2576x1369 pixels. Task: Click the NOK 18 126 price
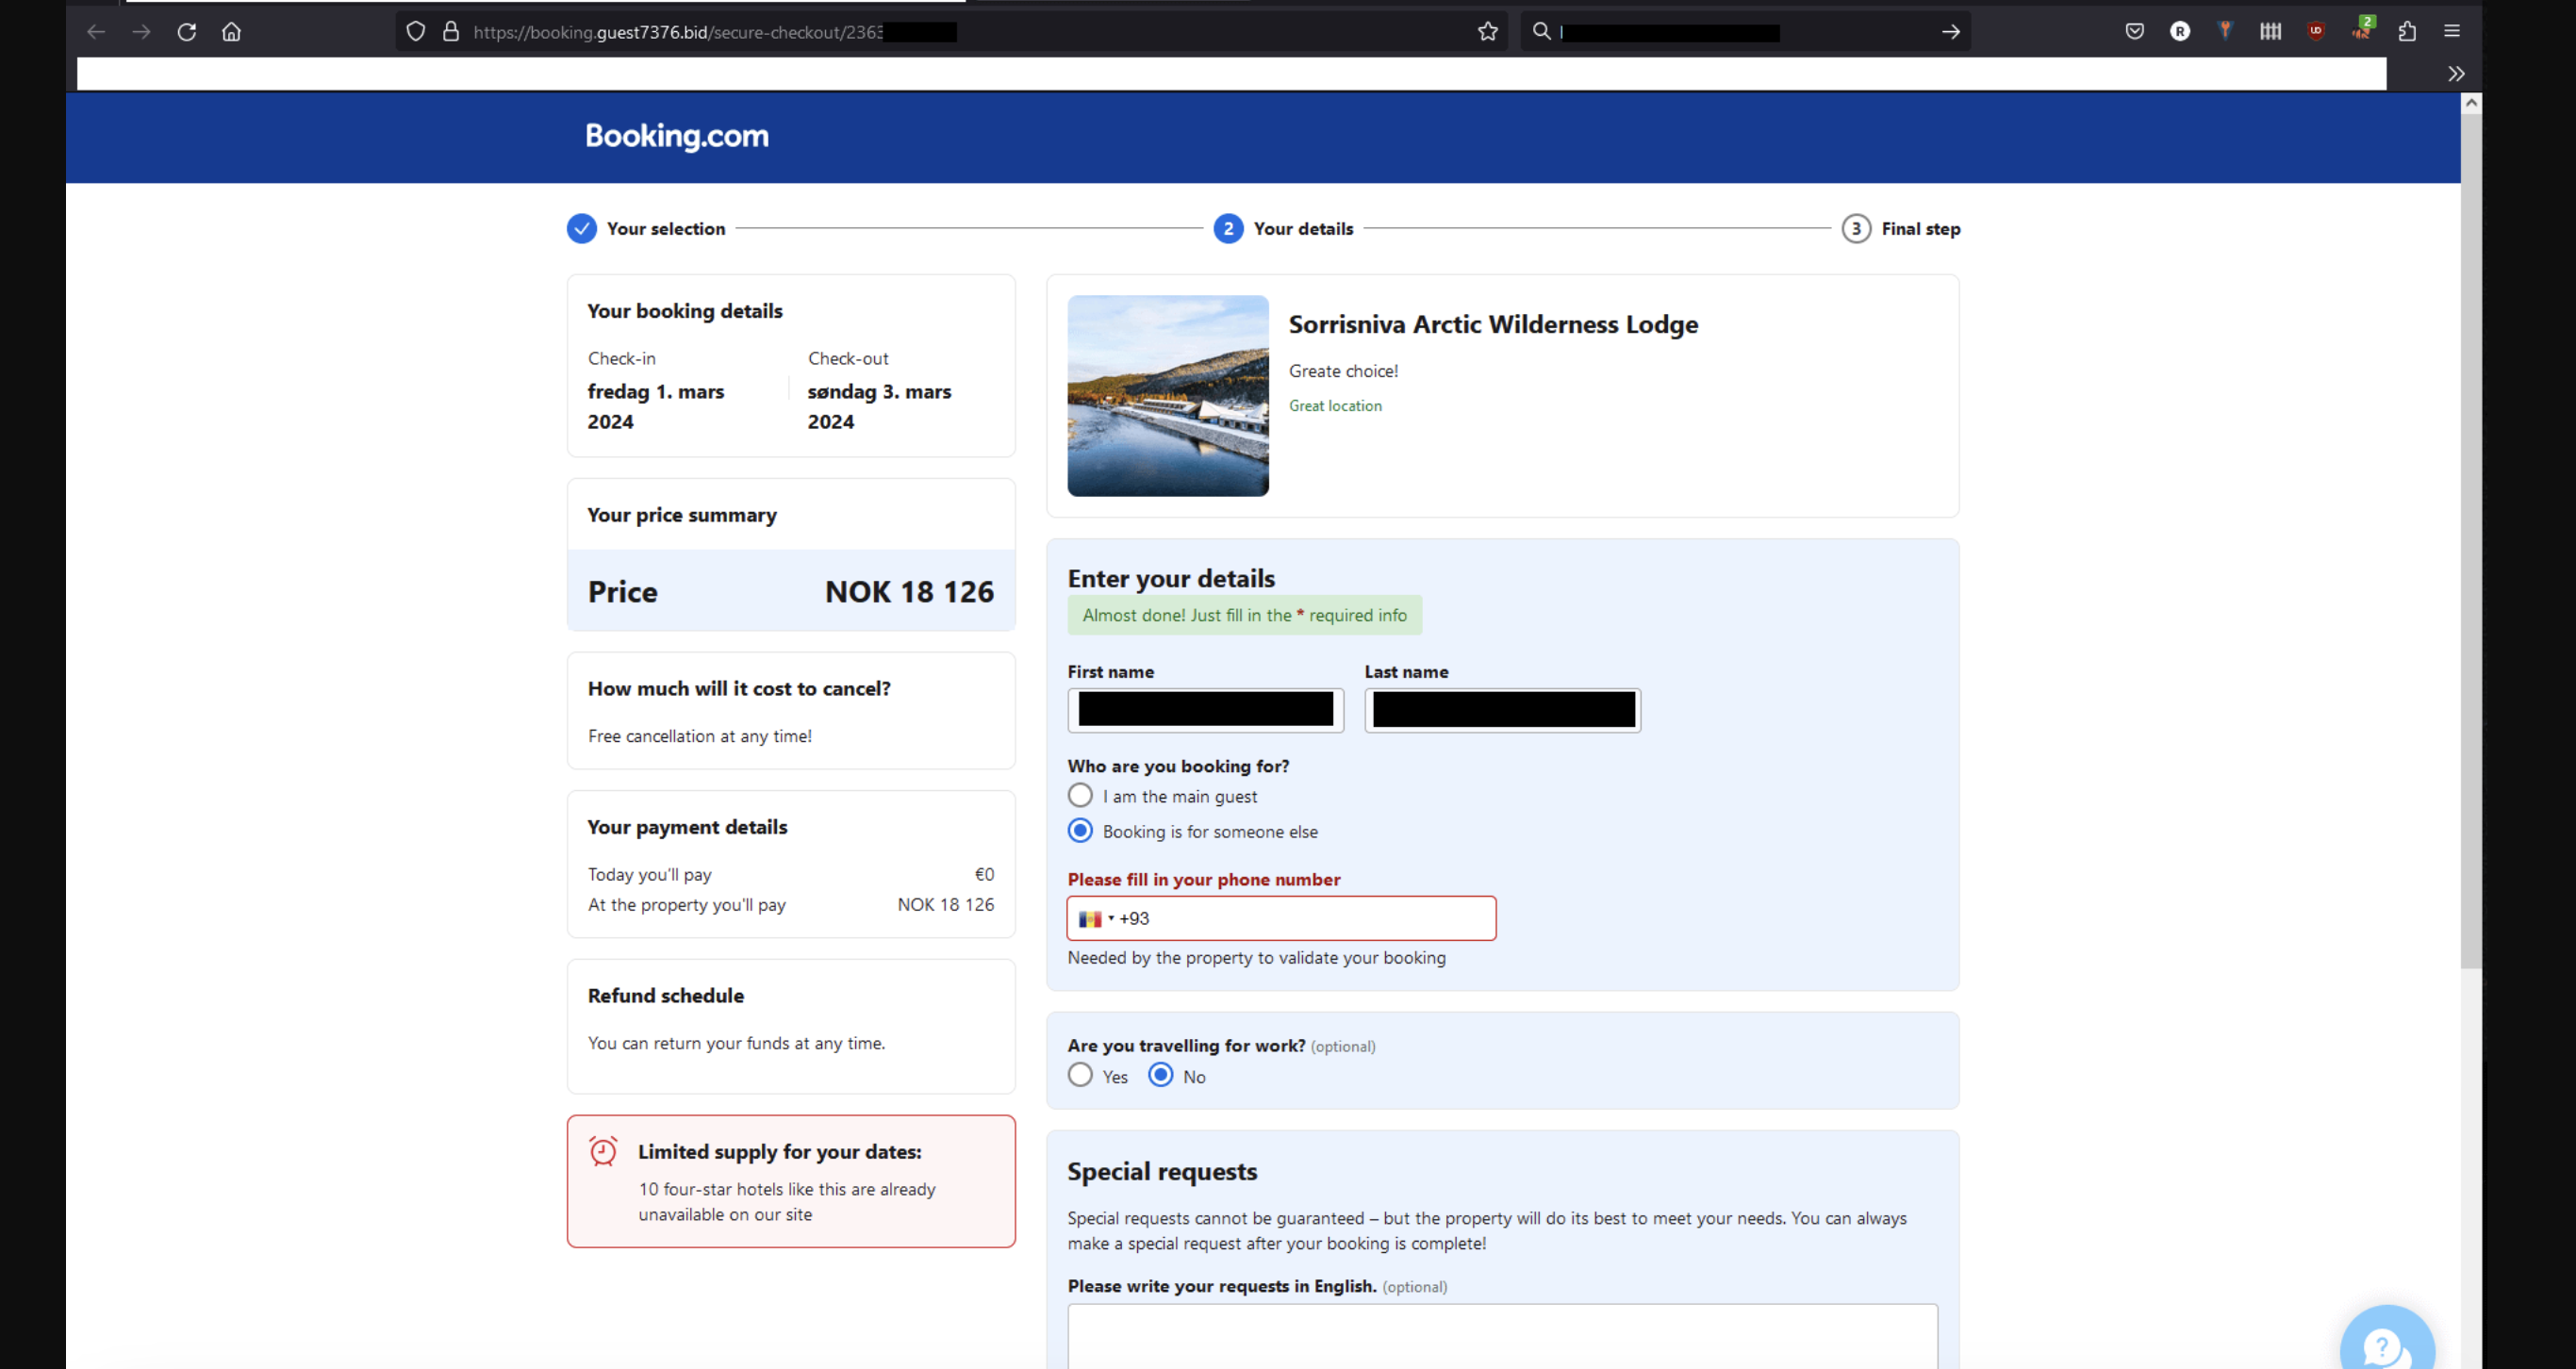[909, 592]
